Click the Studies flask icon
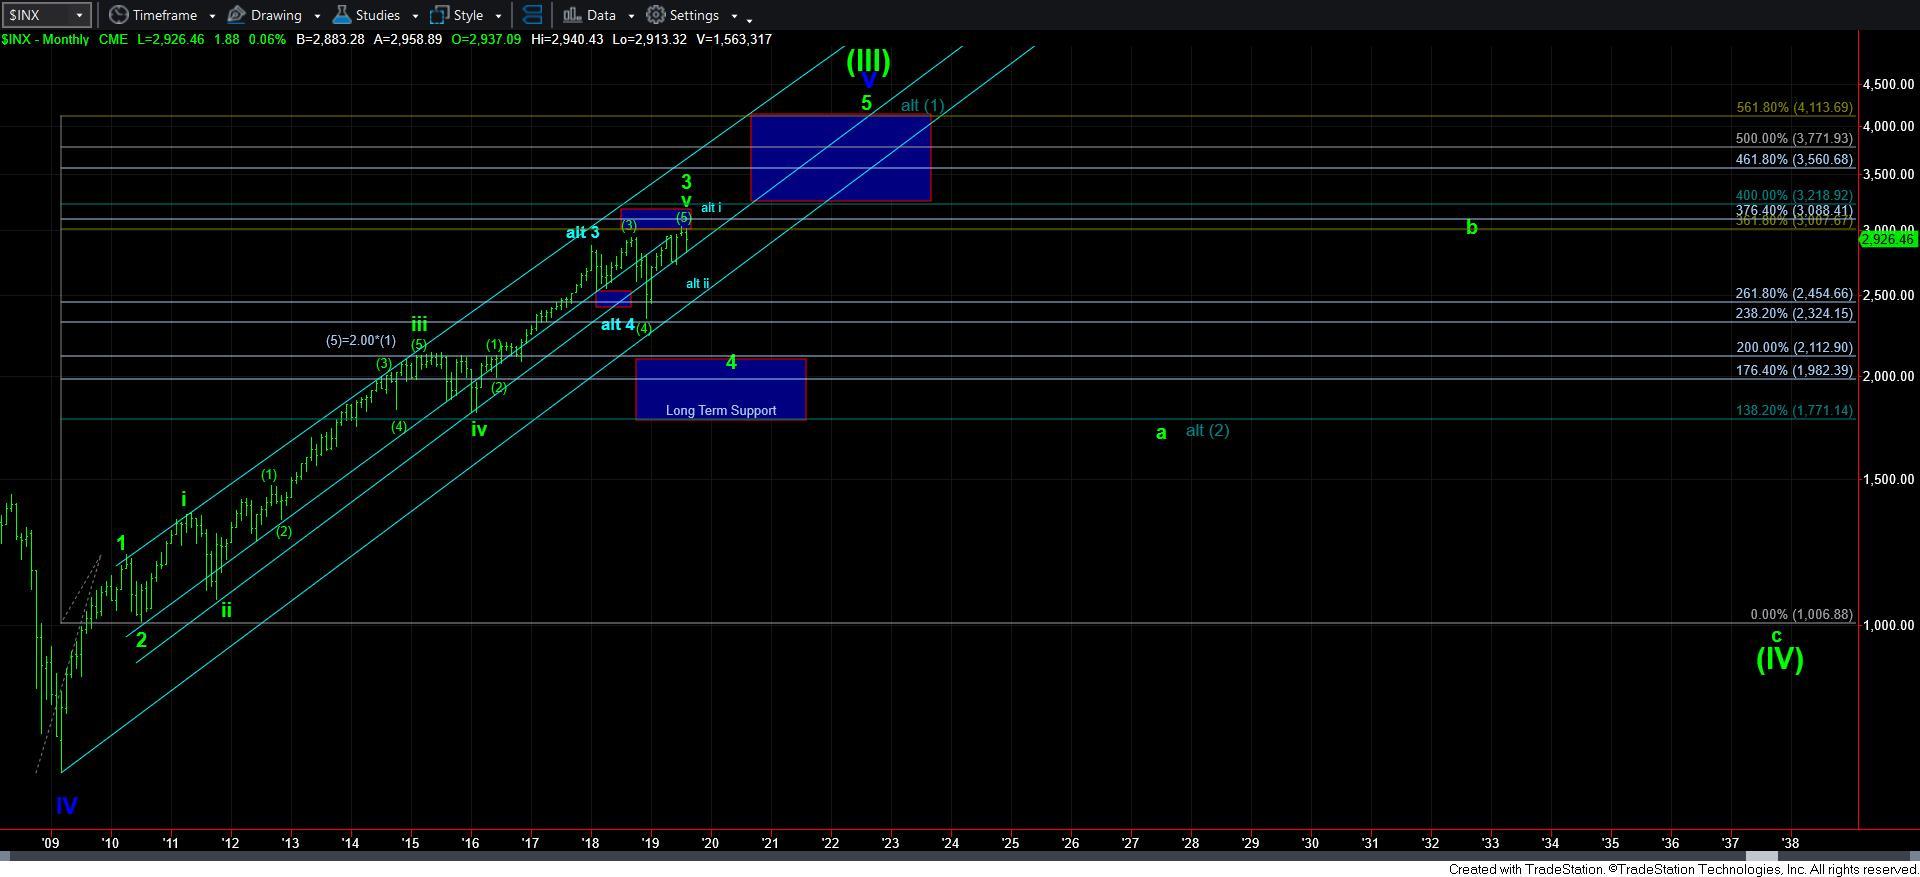Viewport: 1920px width, 877px height. click(x=341, y=15)
